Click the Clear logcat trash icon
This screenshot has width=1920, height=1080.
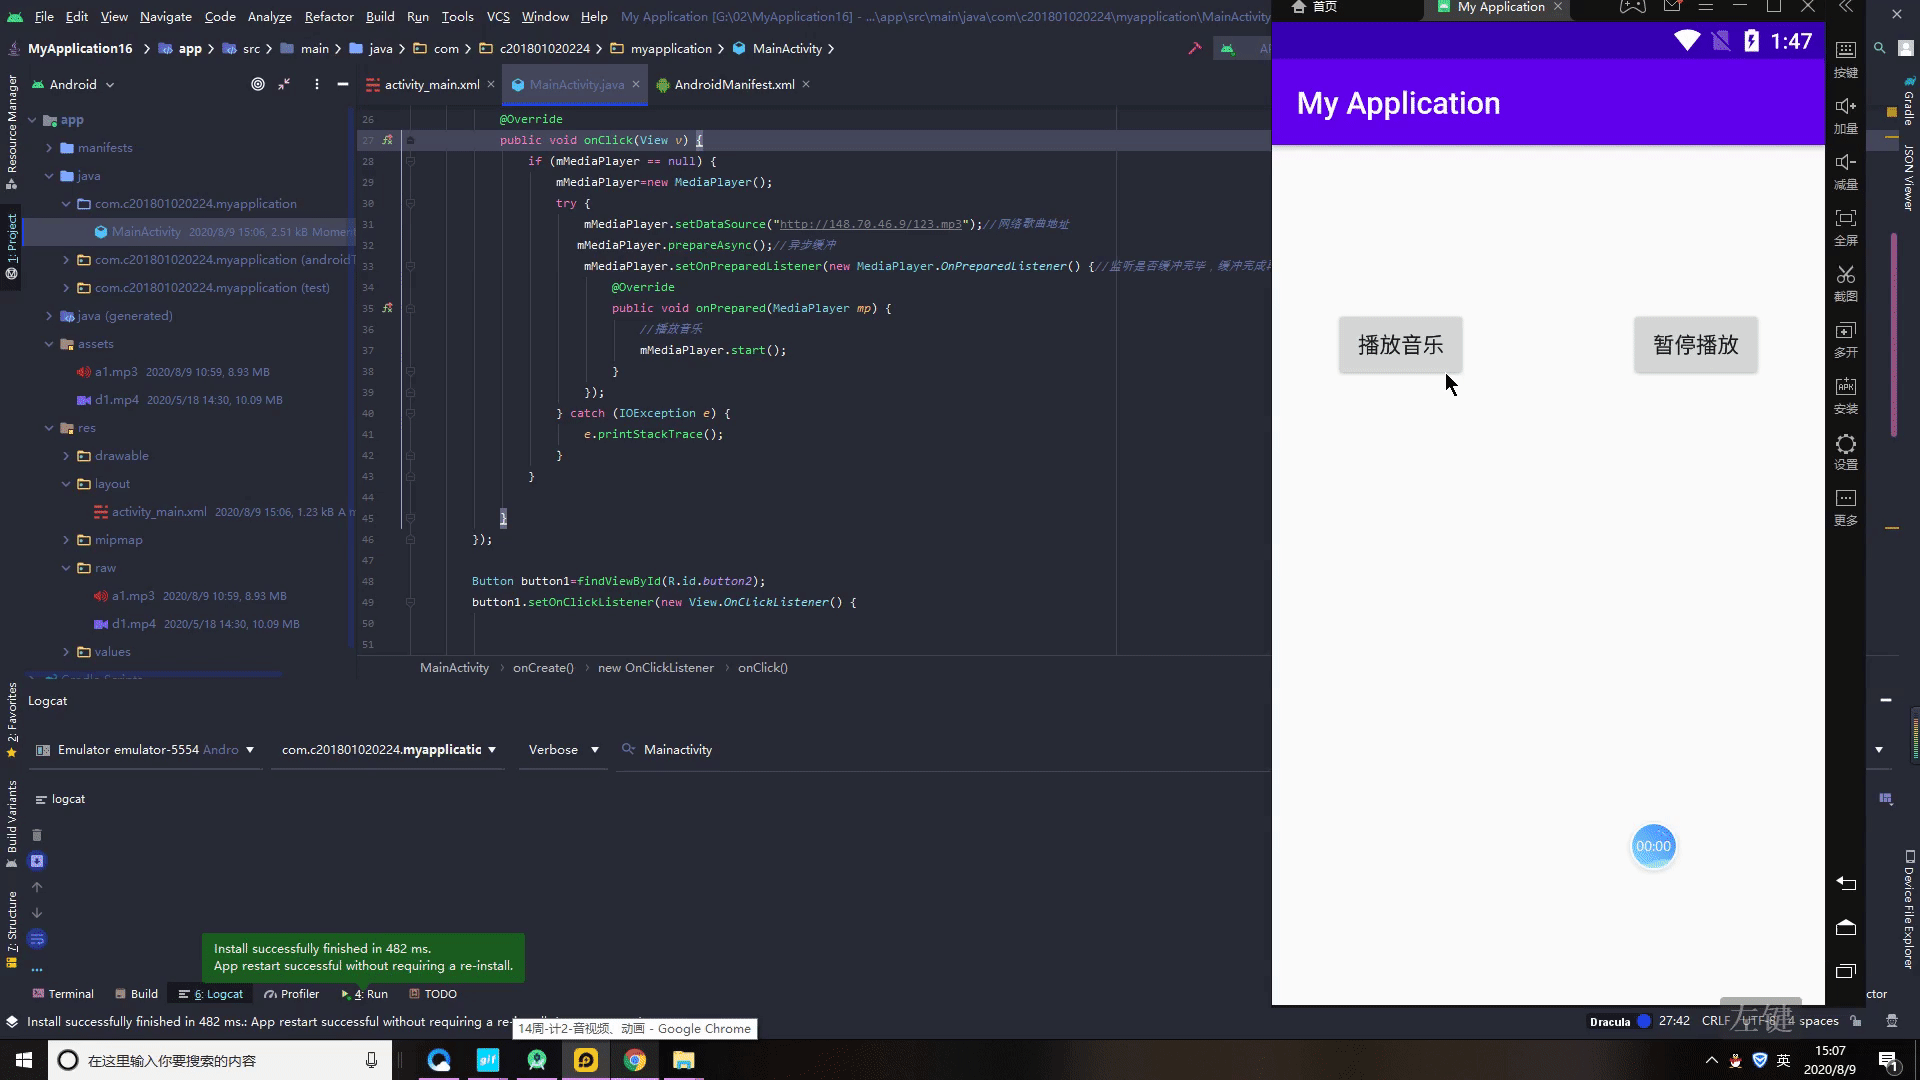coord(37,835)
